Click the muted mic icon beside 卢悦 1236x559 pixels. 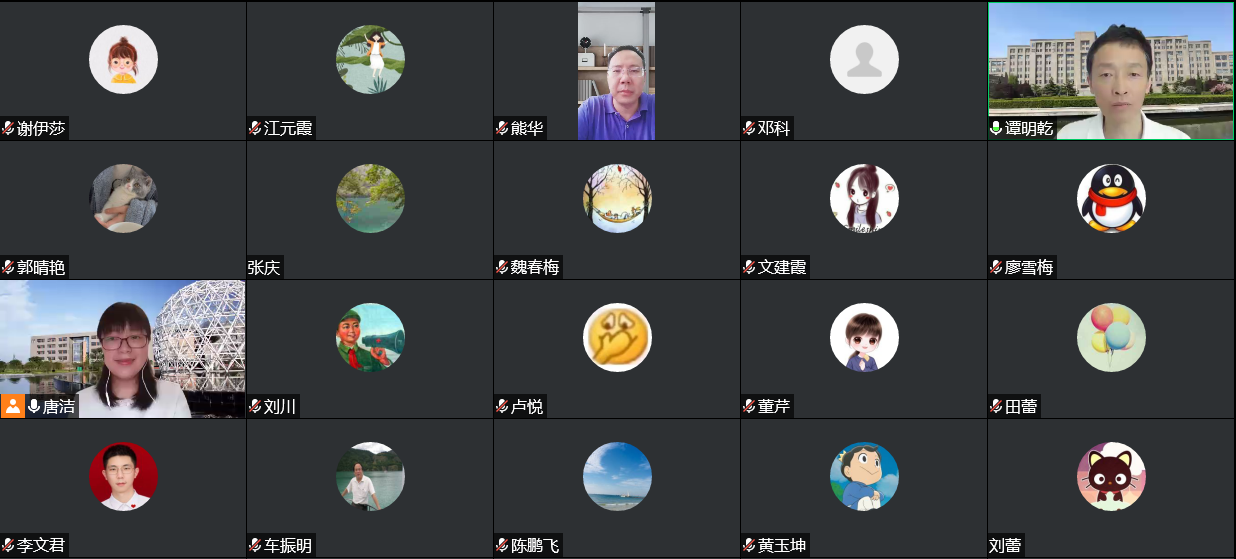(x=502, y=406)
